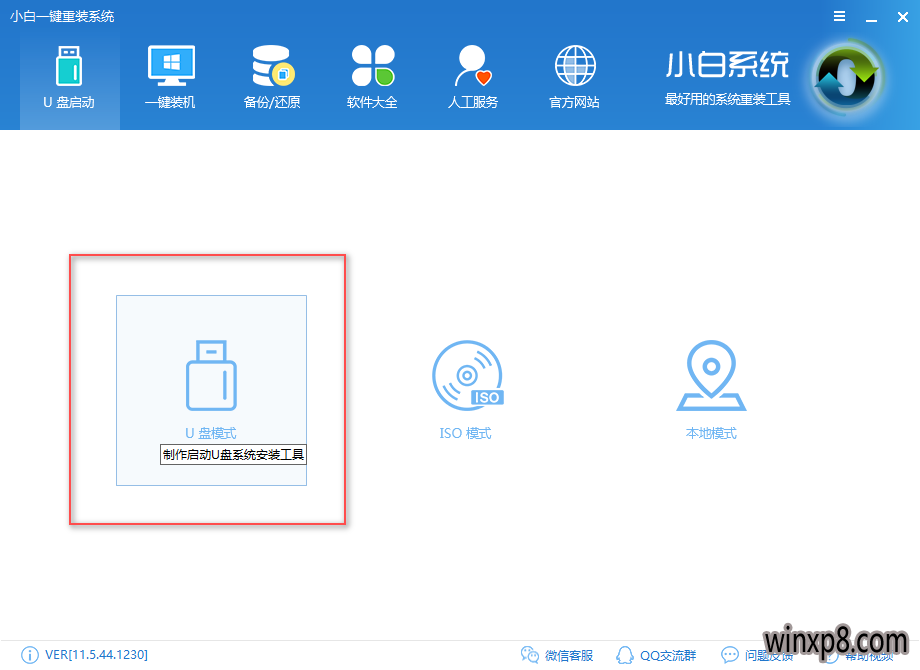Click the 最好用的系统重装工具 slogan text

click(728, 99)
